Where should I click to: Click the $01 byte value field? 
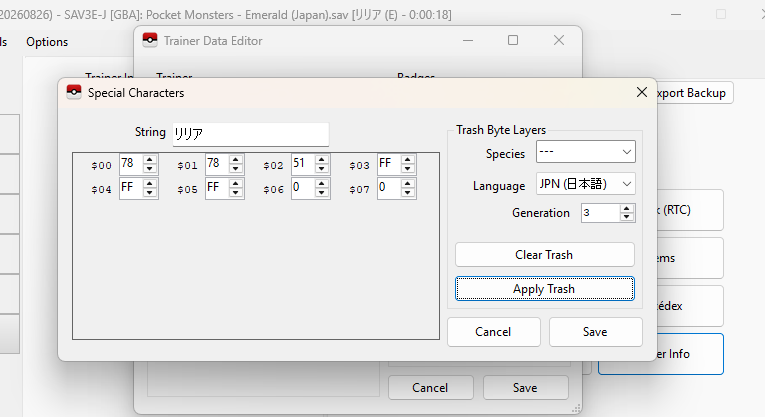point(217,164)
